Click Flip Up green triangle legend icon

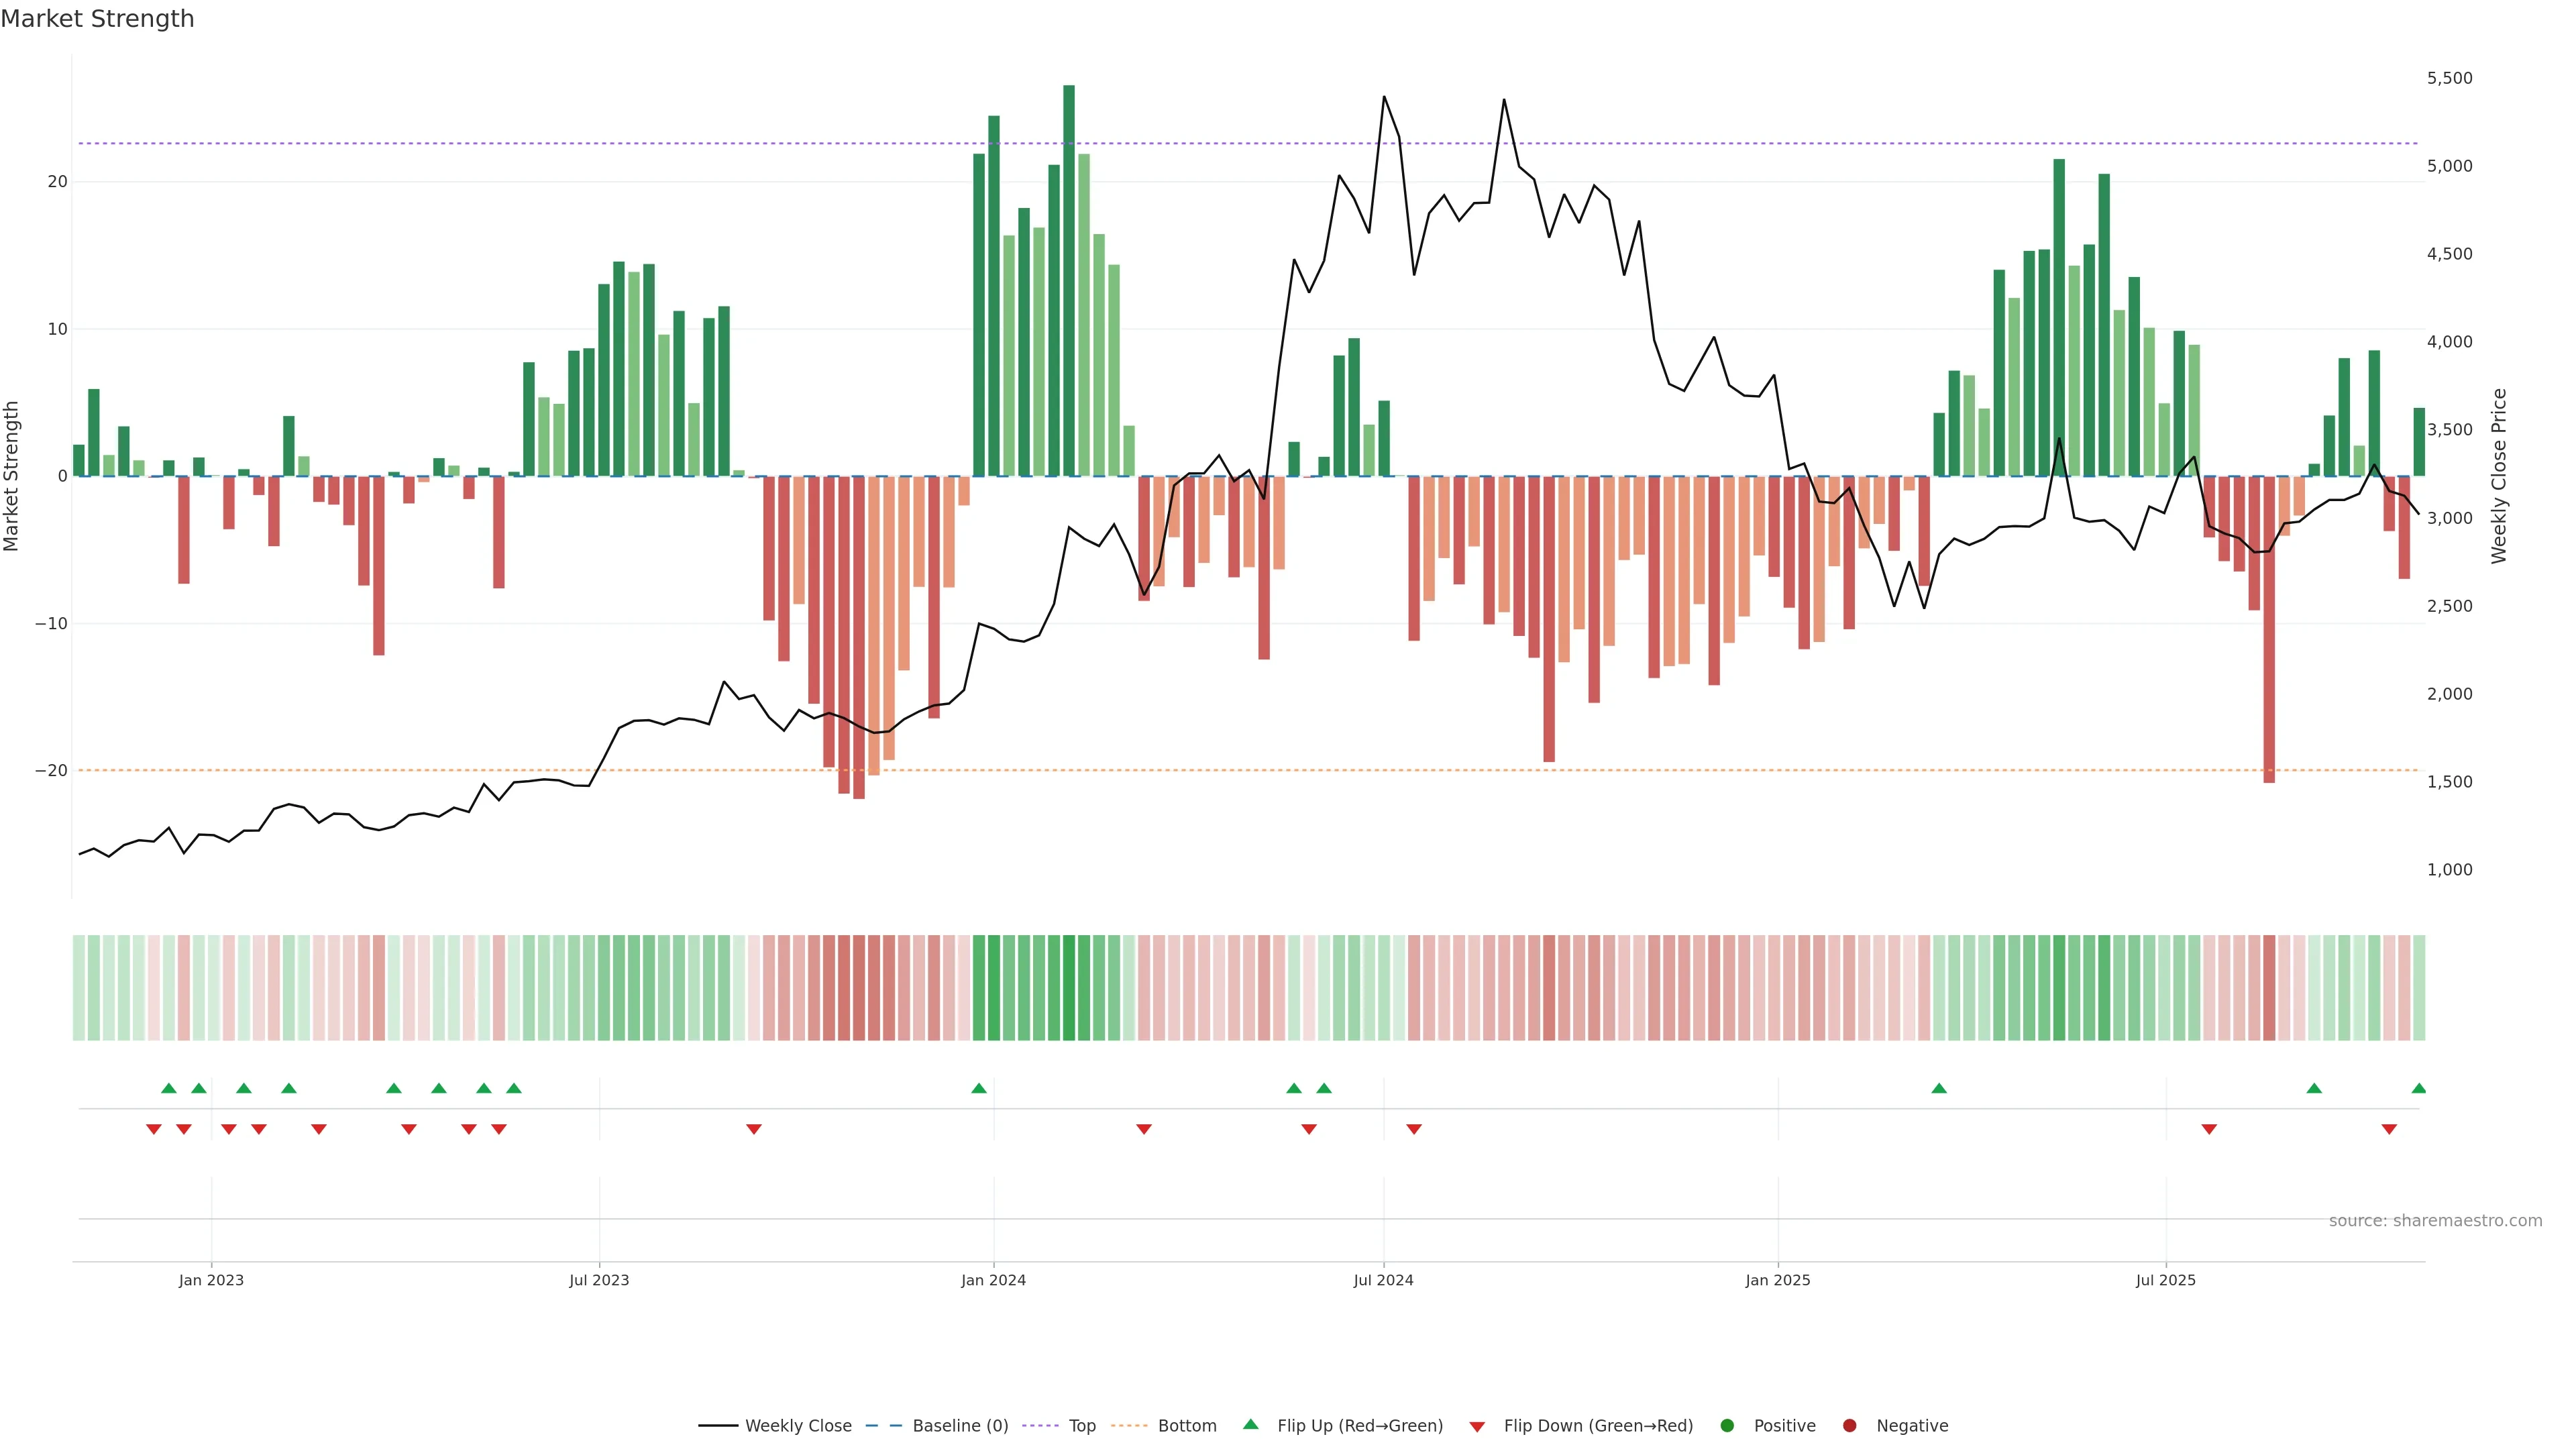[1250, 1425]
